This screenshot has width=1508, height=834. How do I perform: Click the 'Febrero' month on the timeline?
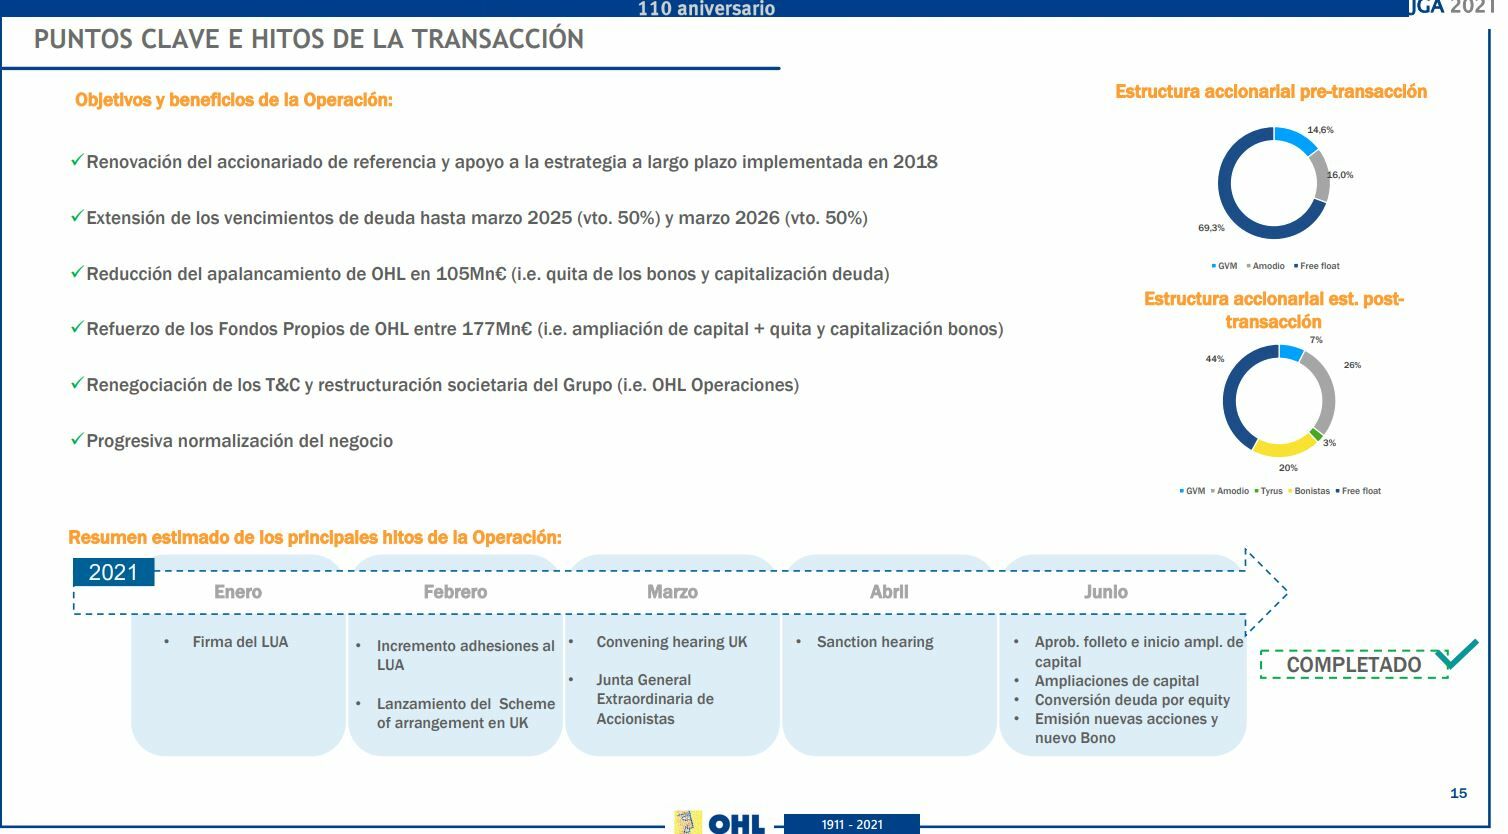(x=455, y=592)
